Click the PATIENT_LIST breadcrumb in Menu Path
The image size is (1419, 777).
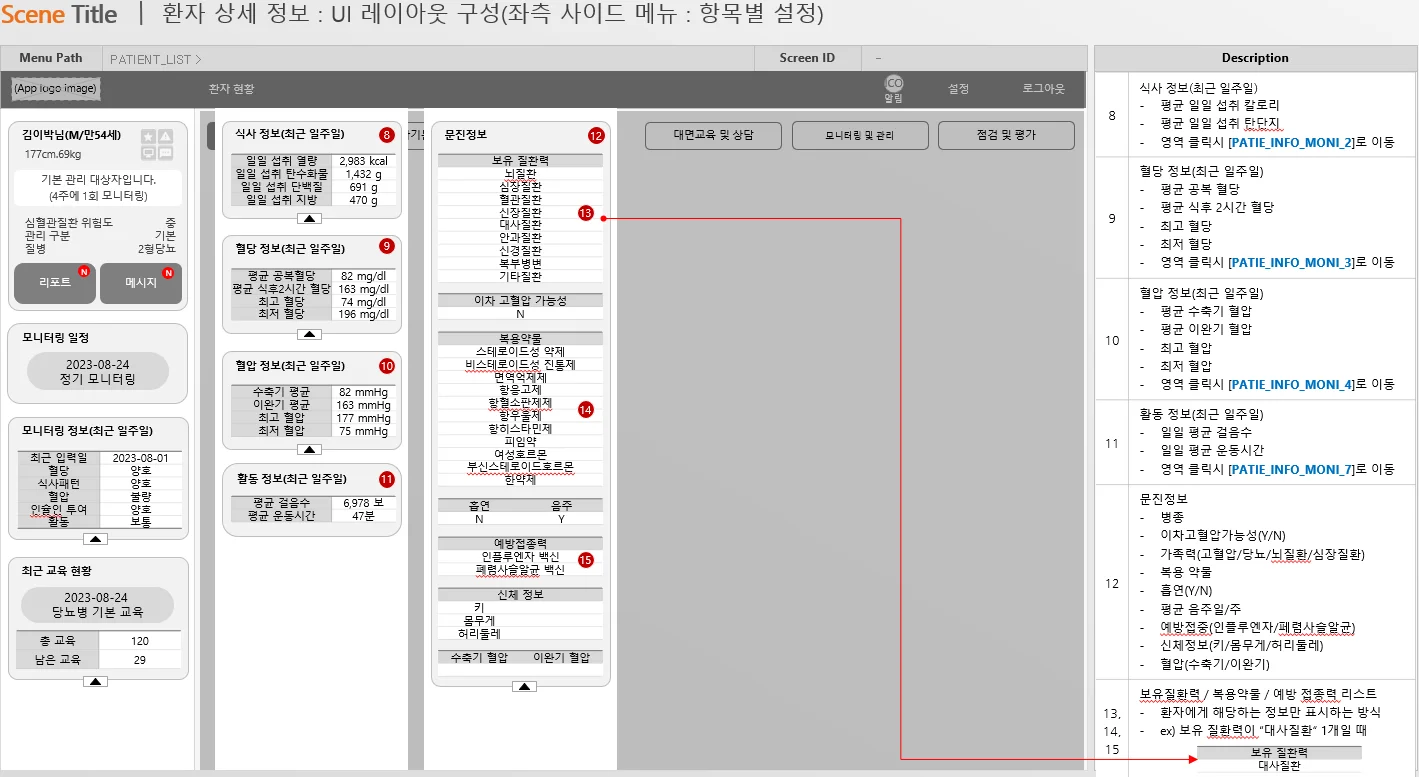[x=155, y=59]
